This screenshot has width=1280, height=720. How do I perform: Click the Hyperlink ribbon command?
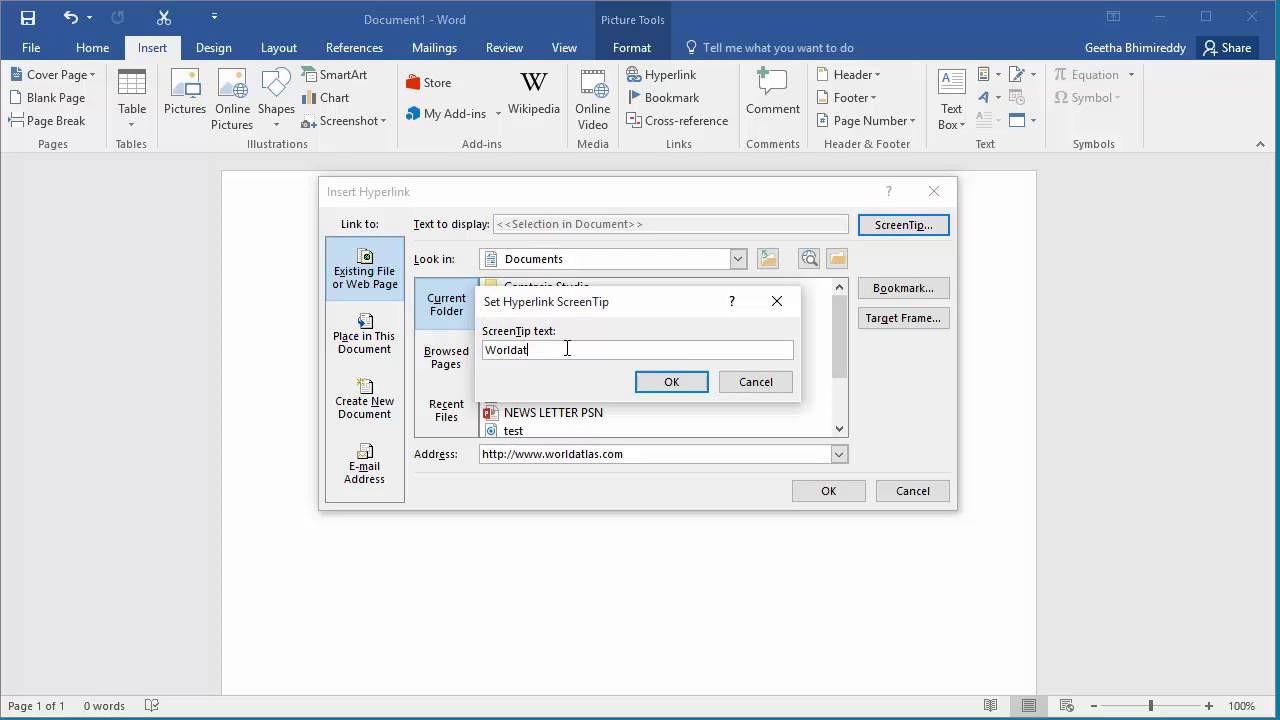pos(661,75)
